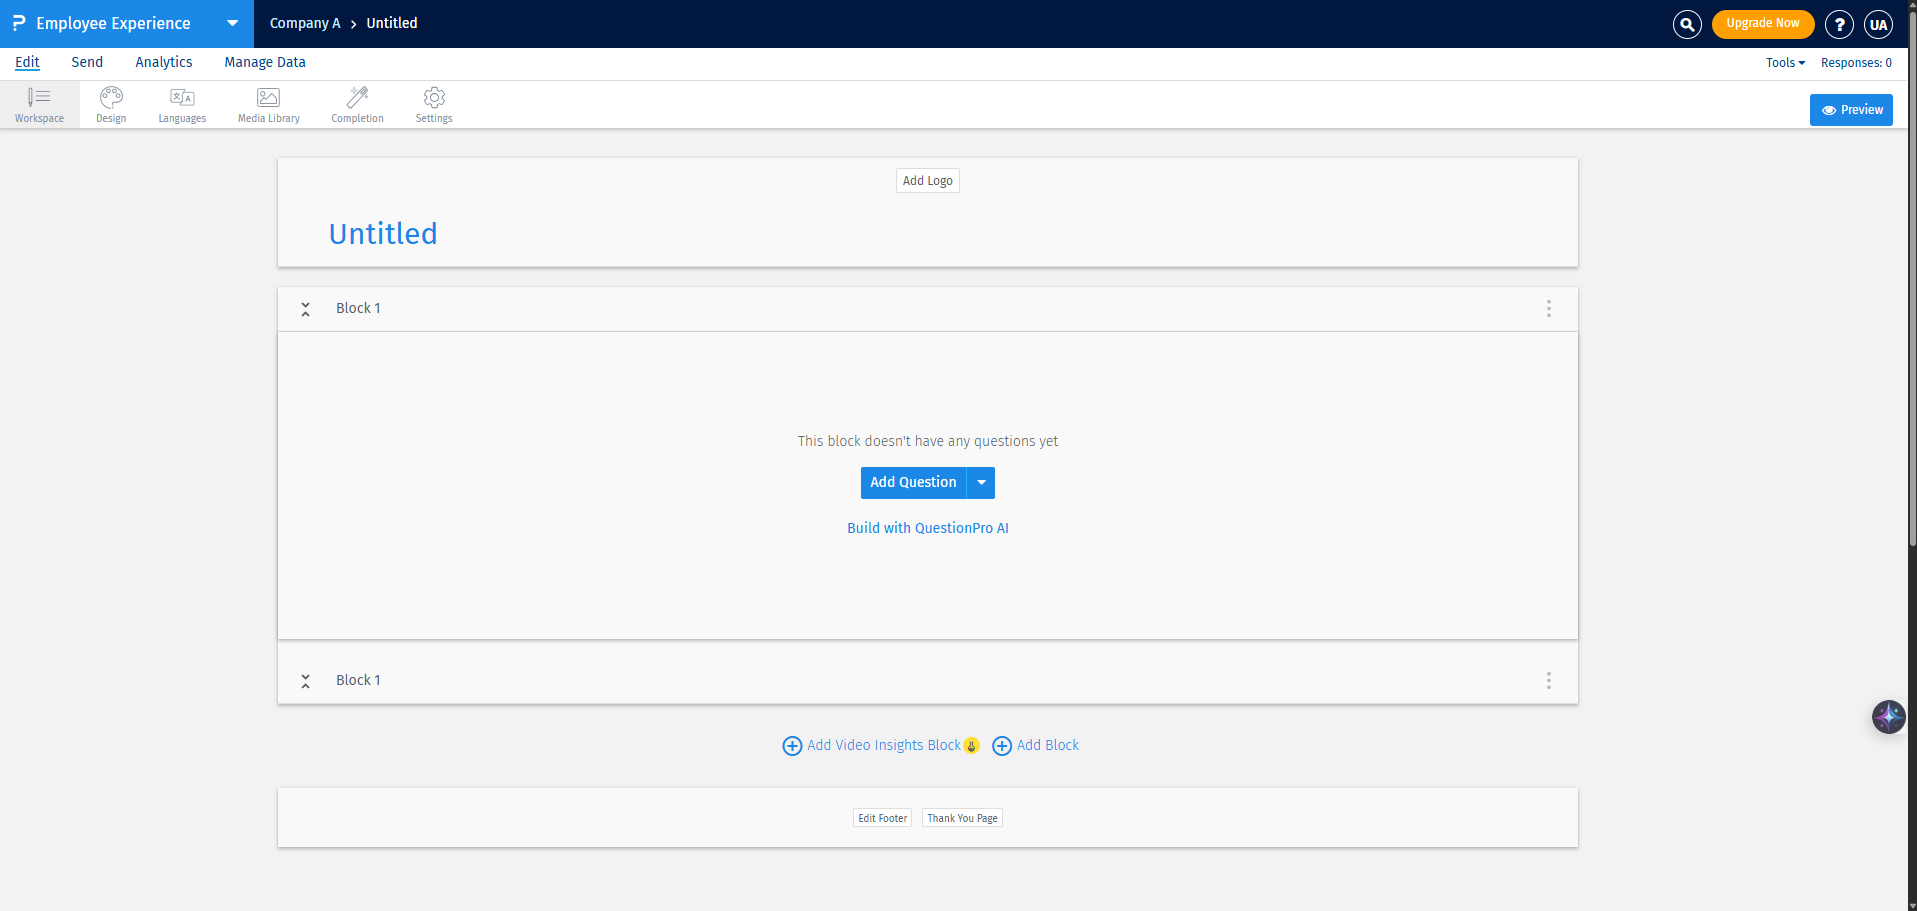This screenshot has height=911, width=1917.
Task: Open the UA account avatar menu
Action: (1878, 23)
